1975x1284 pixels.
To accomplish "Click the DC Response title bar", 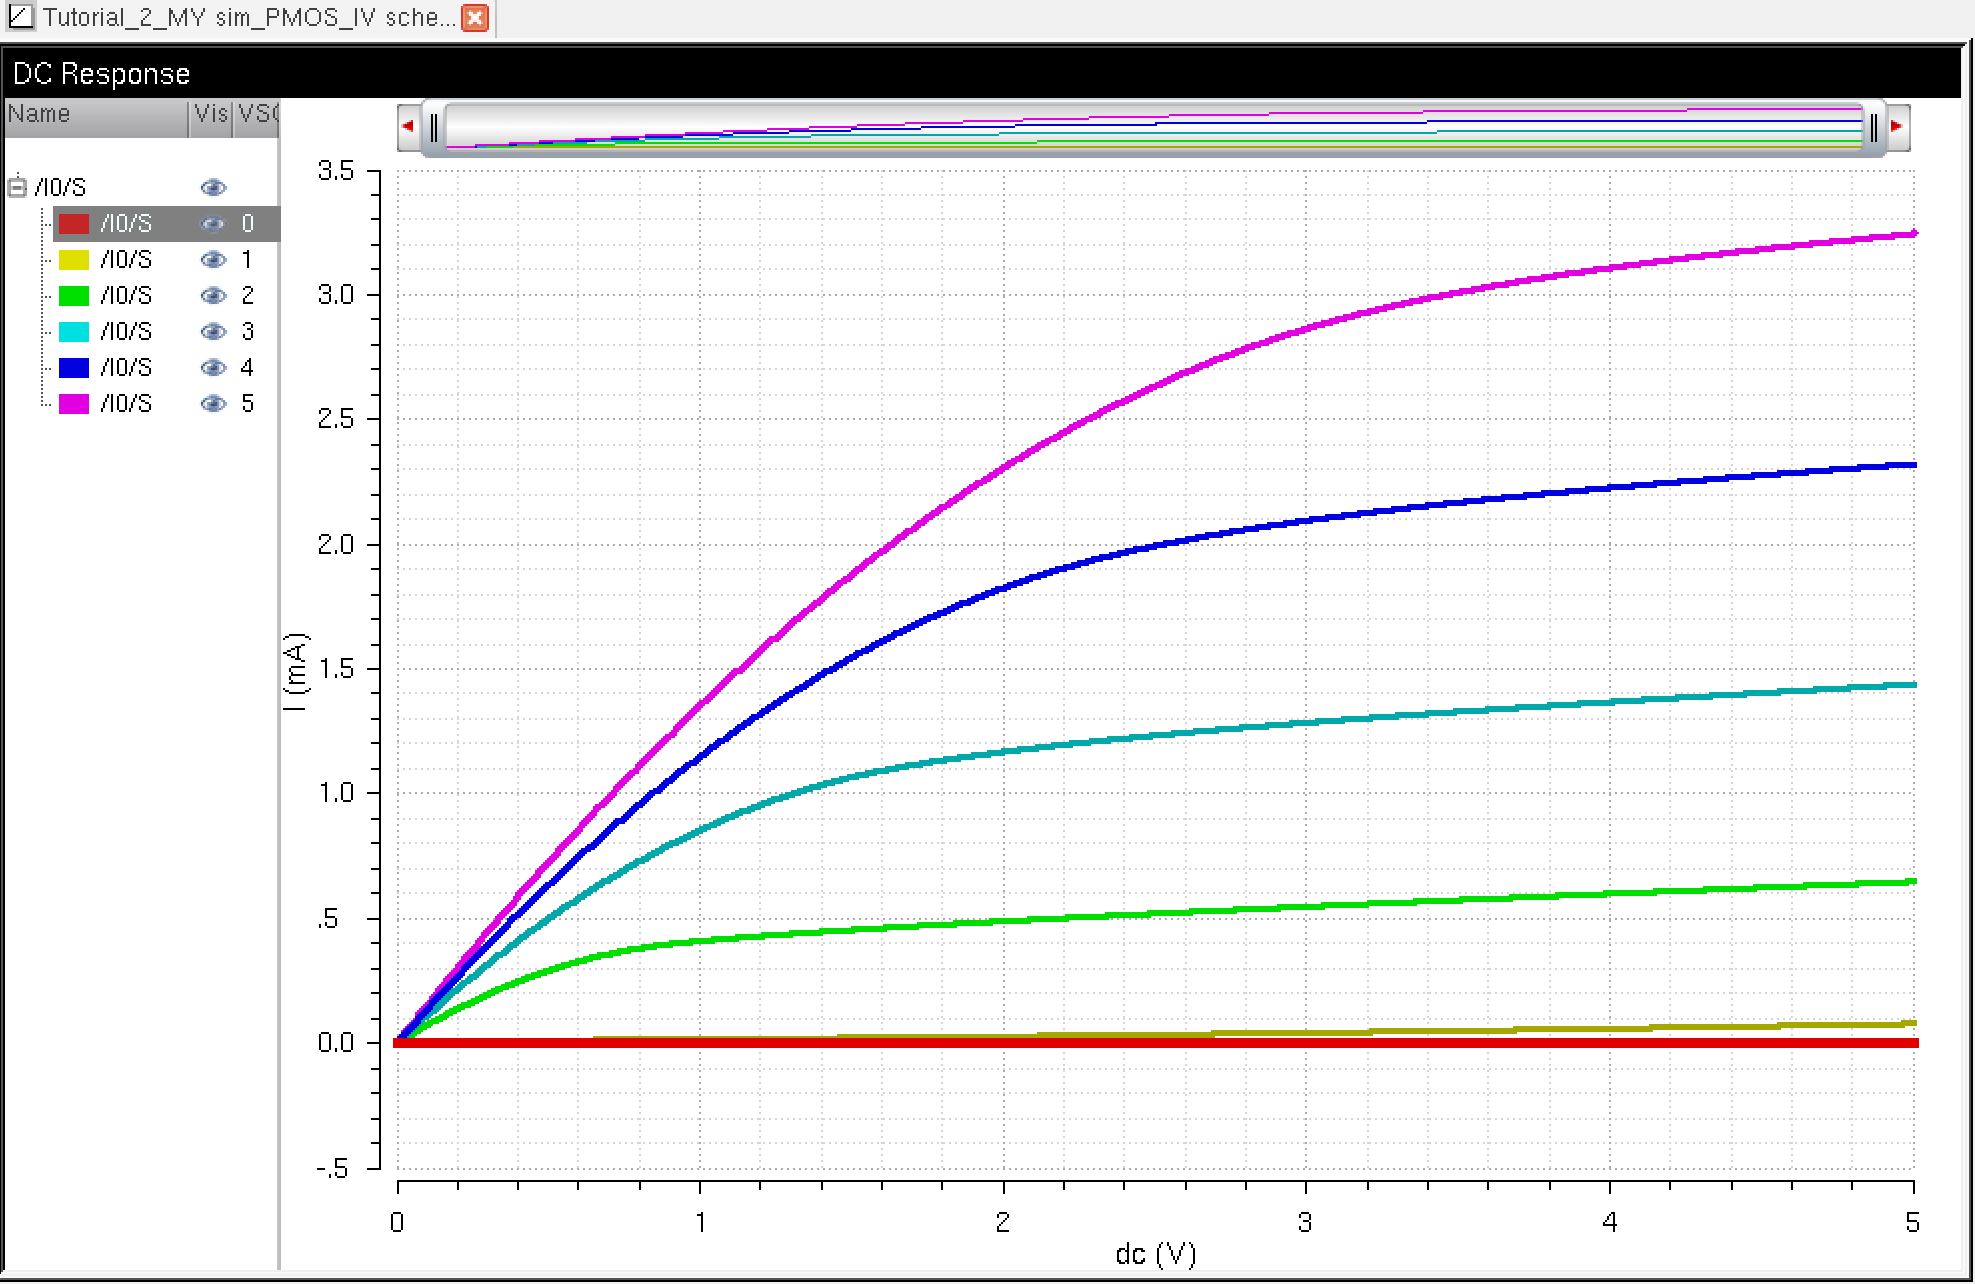I will pyautogui.click(x=982, y=73).
